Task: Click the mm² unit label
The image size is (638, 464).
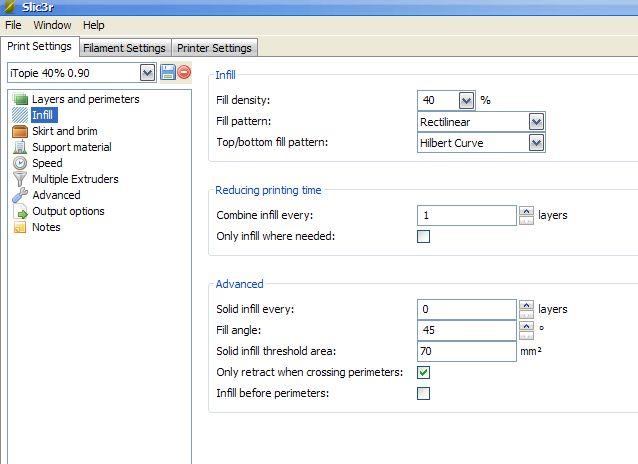Action: pos(531,351)
